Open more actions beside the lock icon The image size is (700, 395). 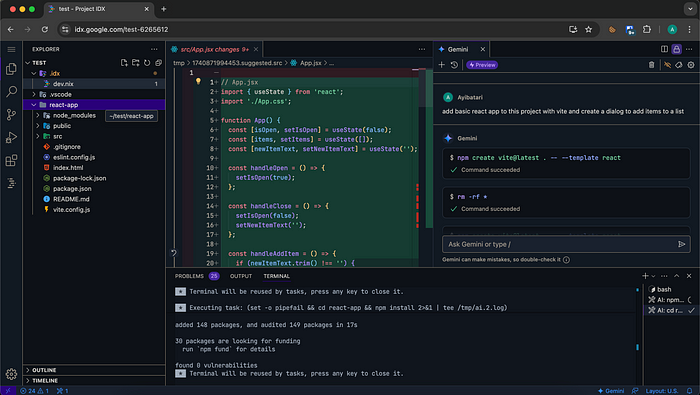click(689, 49)
